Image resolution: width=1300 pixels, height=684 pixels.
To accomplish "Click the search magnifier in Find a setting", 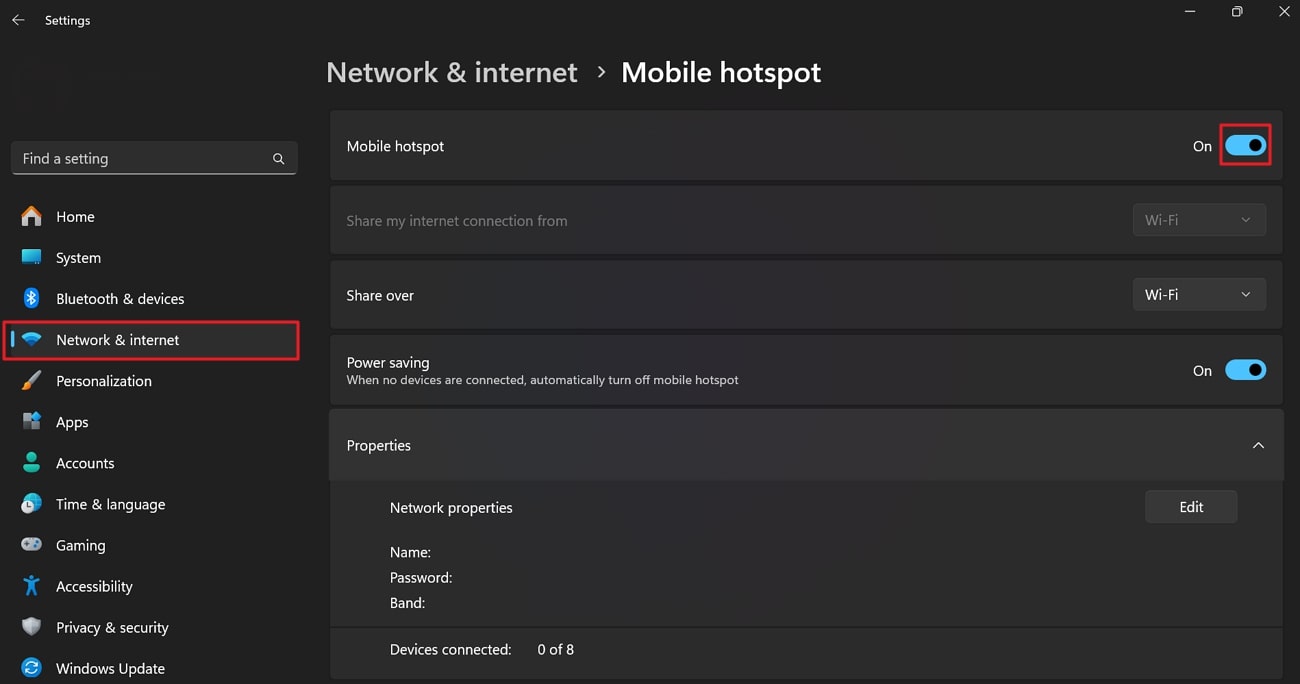I will tap(277, 158).
